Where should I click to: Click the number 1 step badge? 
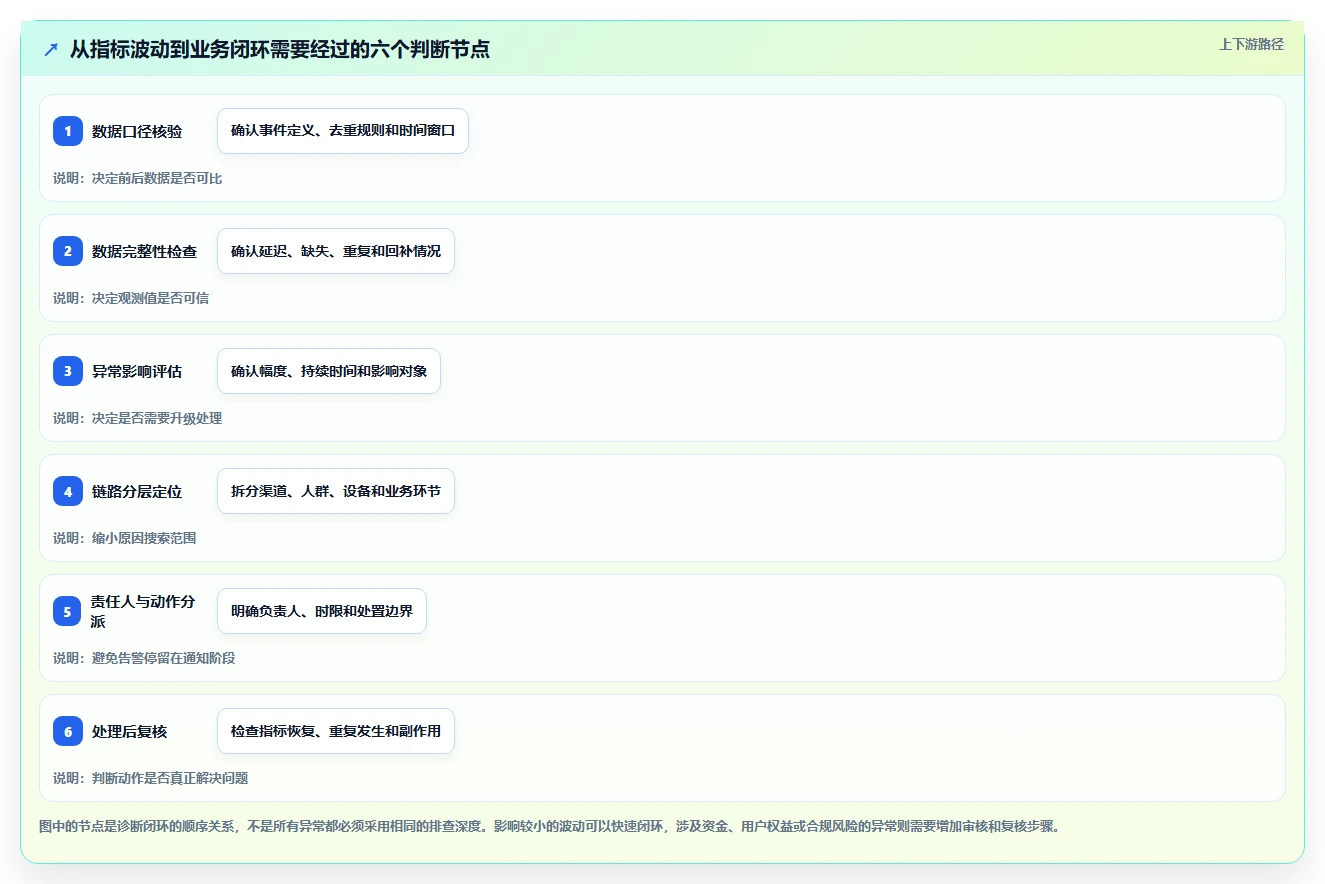[68, 131]
